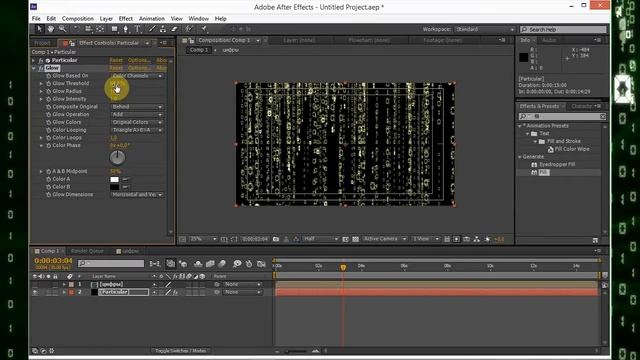Select the Eraser tool

[x=174, y=29]
